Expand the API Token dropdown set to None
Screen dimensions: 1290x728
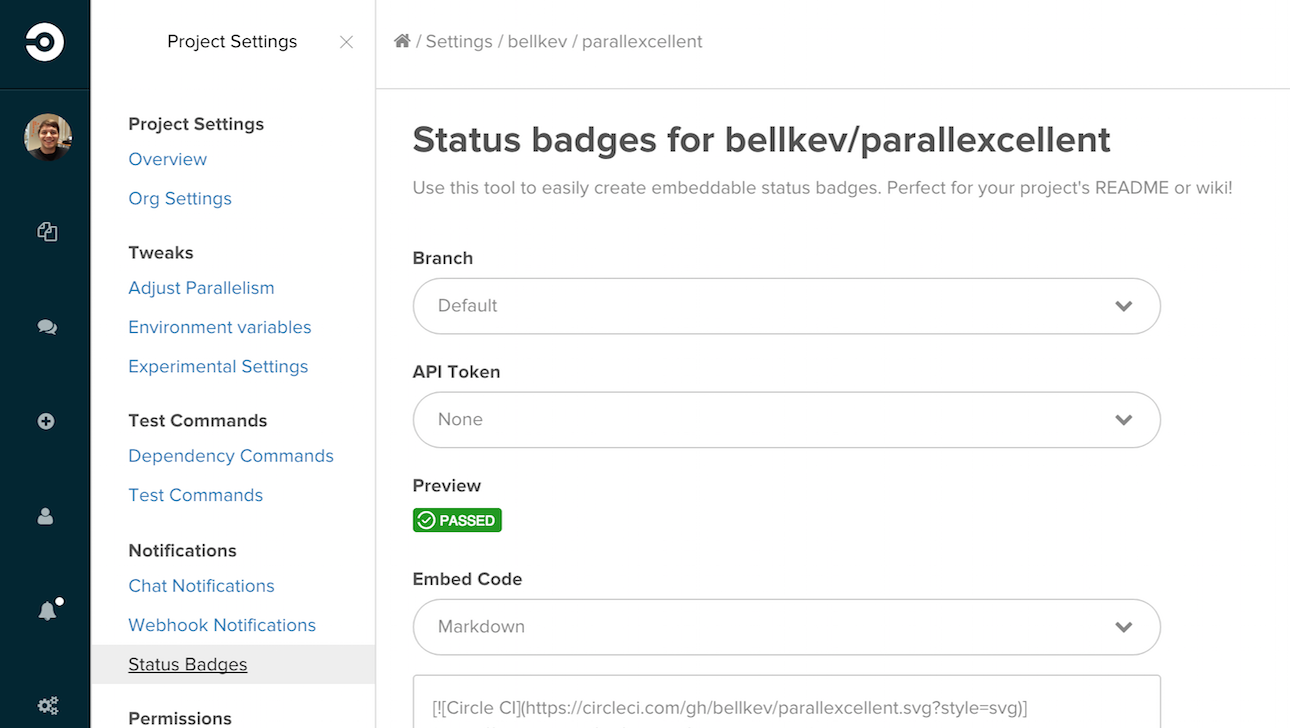(786, 420)
